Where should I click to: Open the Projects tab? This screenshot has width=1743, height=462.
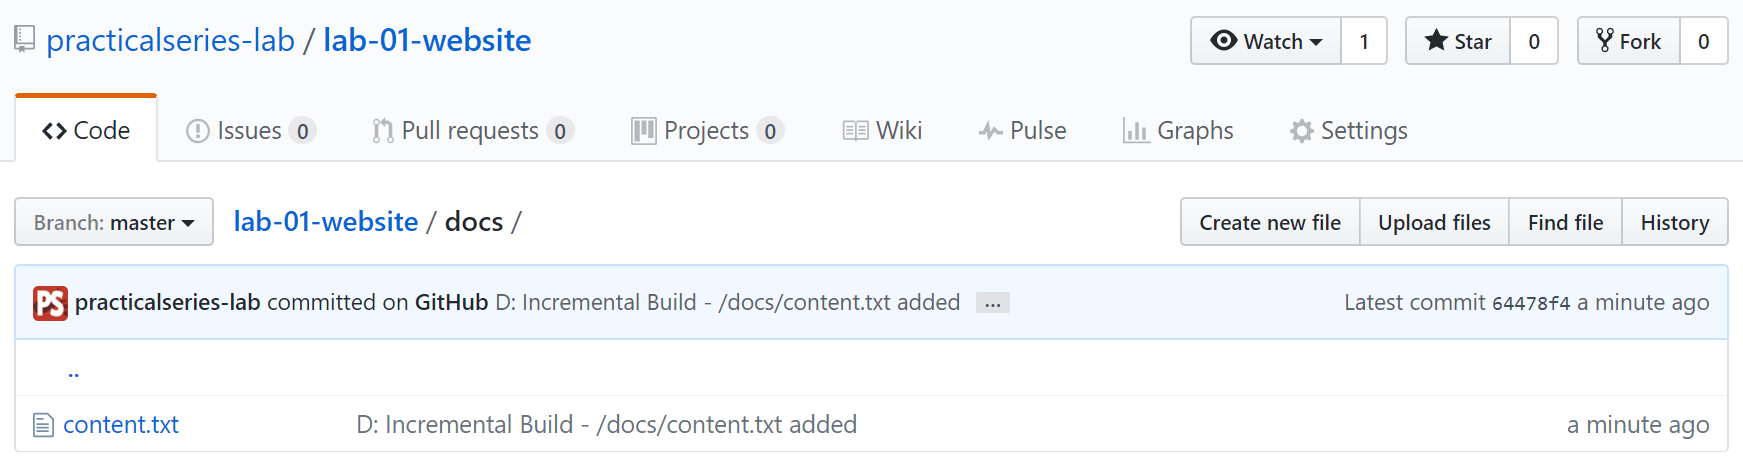click(707, 131)
